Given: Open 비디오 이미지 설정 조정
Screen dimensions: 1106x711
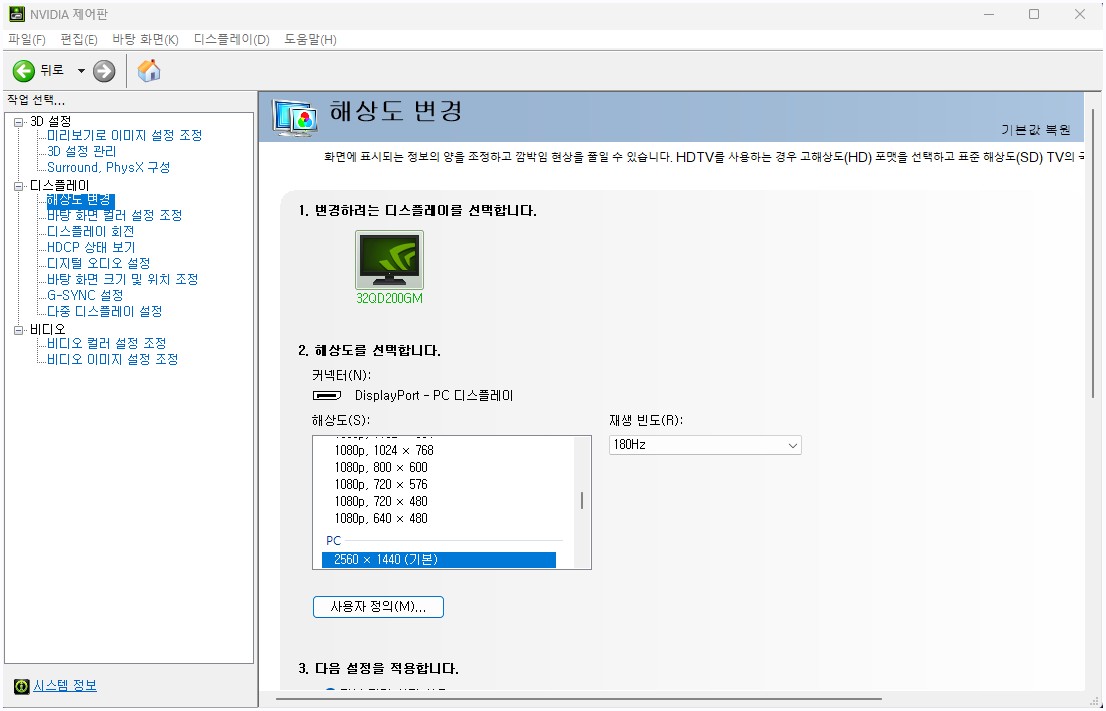Looking at the screenshot, I should (113, 360).
